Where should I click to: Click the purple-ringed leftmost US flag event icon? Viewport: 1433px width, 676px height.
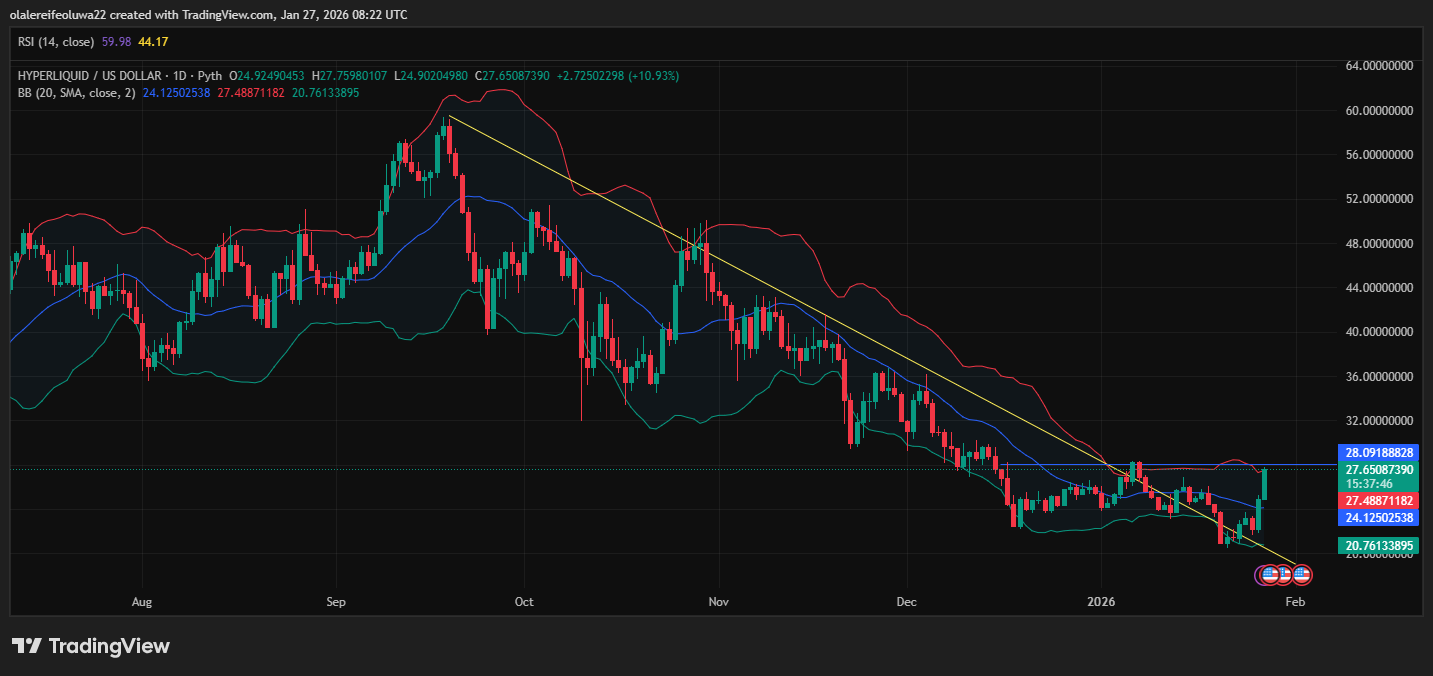pyautogui.click(x=1269, y=575)
